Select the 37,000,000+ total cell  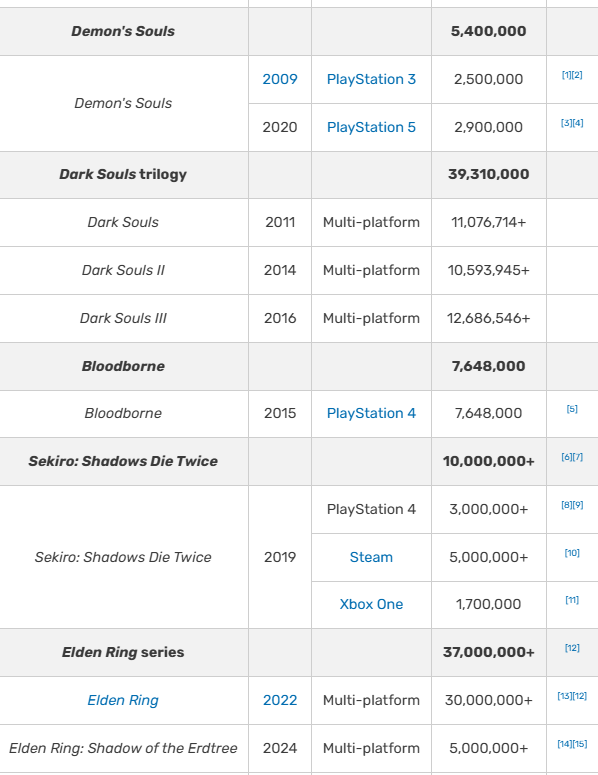488,652
